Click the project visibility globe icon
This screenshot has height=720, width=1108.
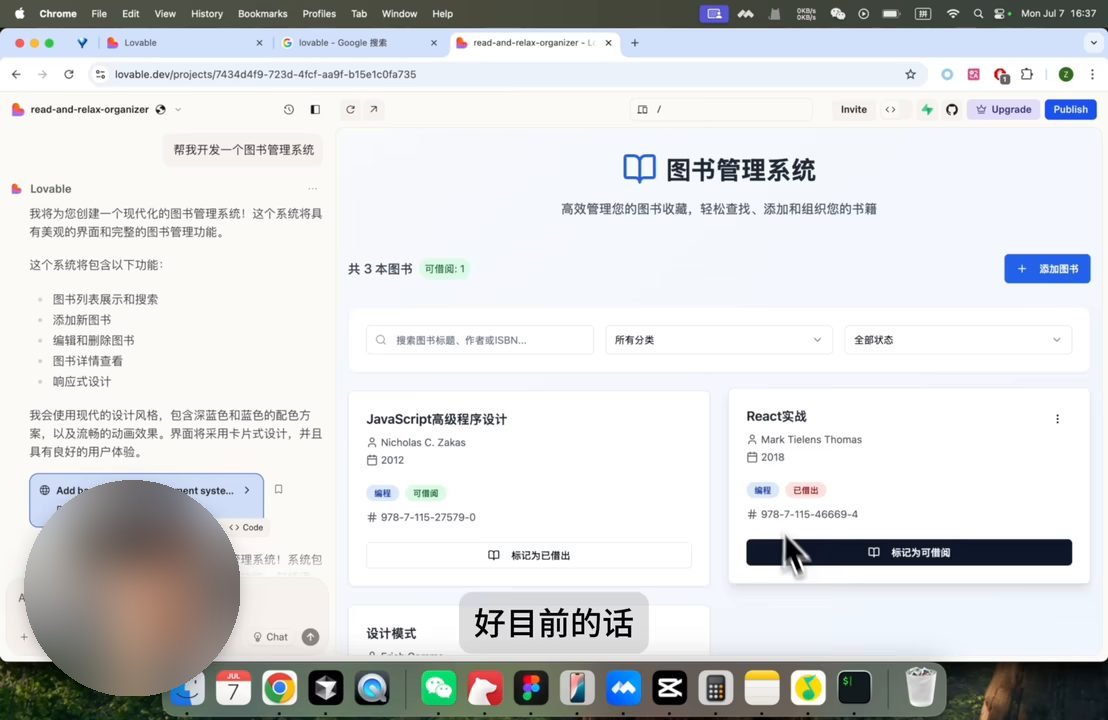pos(160,110)
